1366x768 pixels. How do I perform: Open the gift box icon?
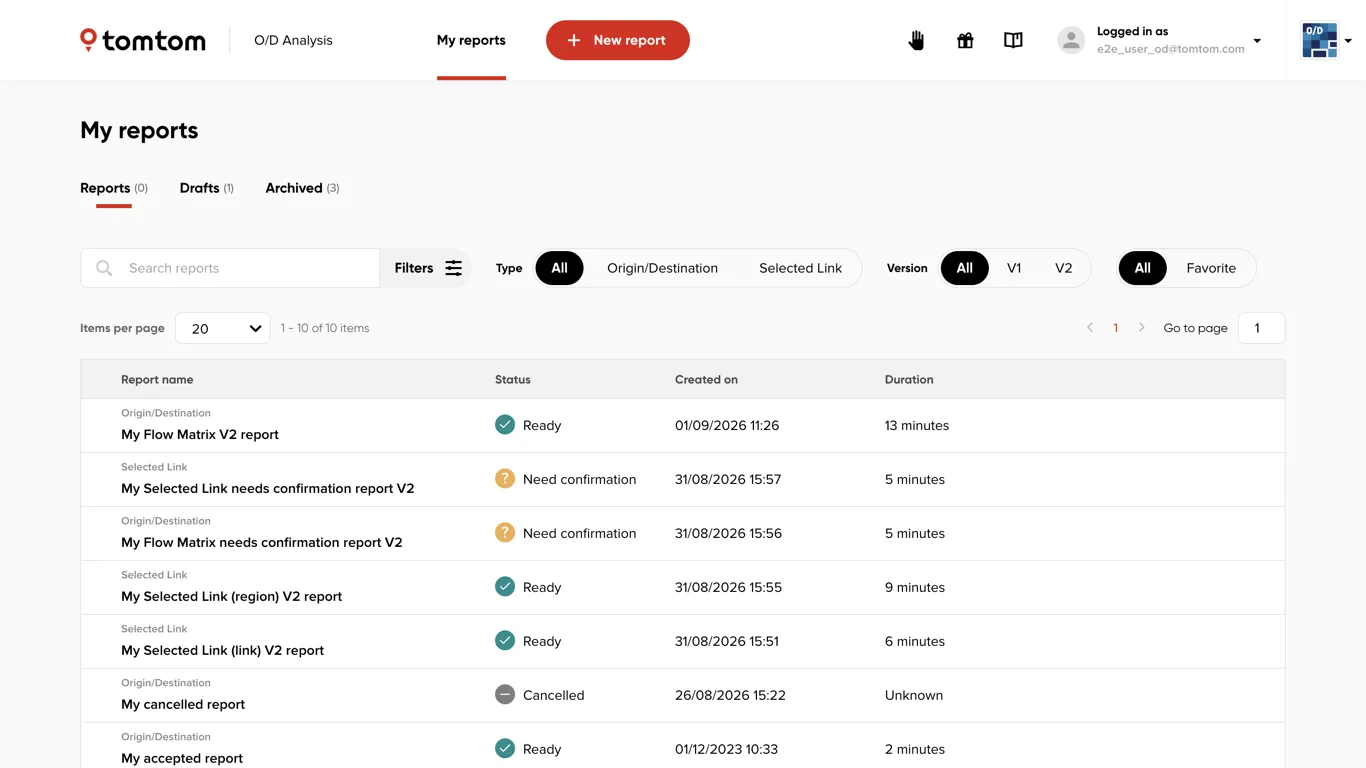[965, 40]
